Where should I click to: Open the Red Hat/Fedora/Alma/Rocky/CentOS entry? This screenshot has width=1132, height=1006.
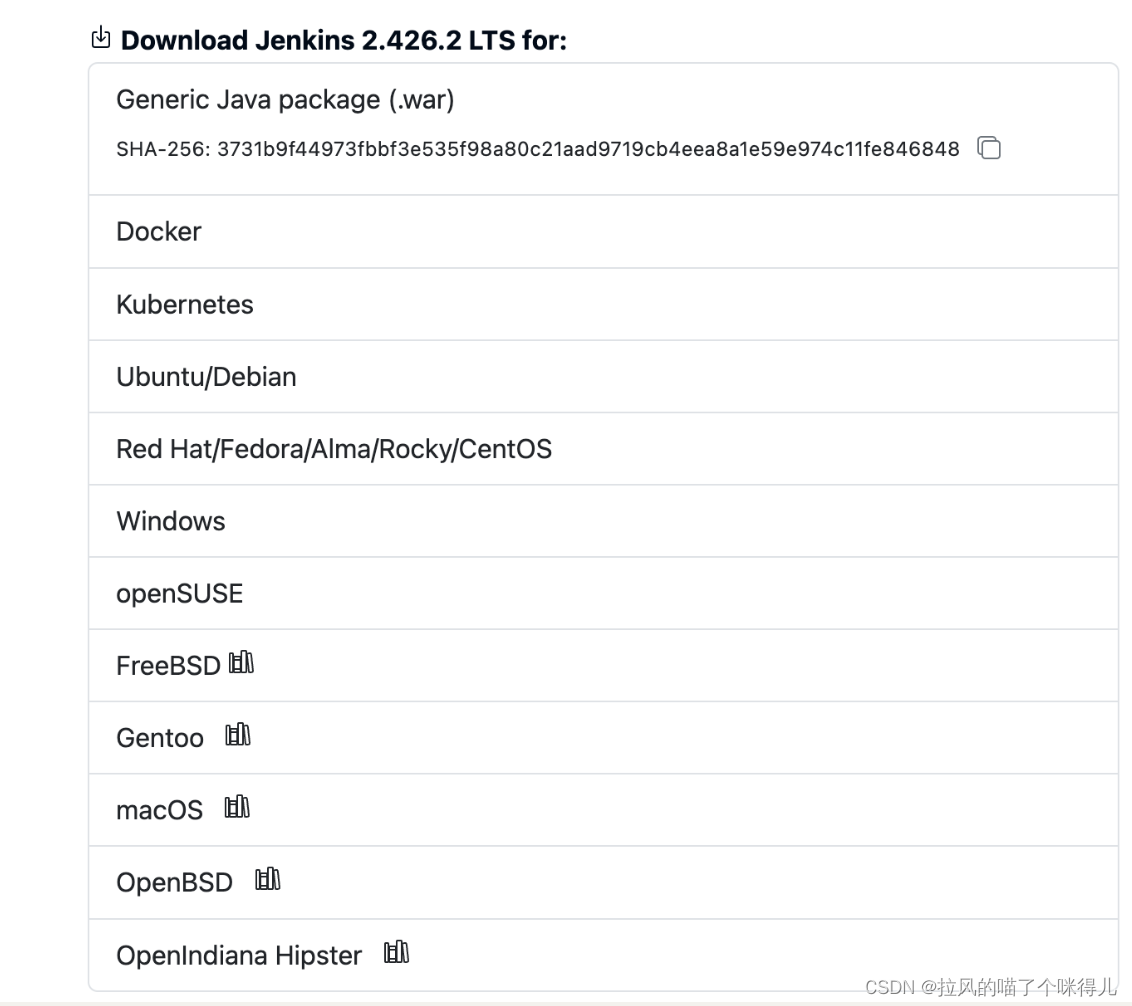[x=334, y=449]
